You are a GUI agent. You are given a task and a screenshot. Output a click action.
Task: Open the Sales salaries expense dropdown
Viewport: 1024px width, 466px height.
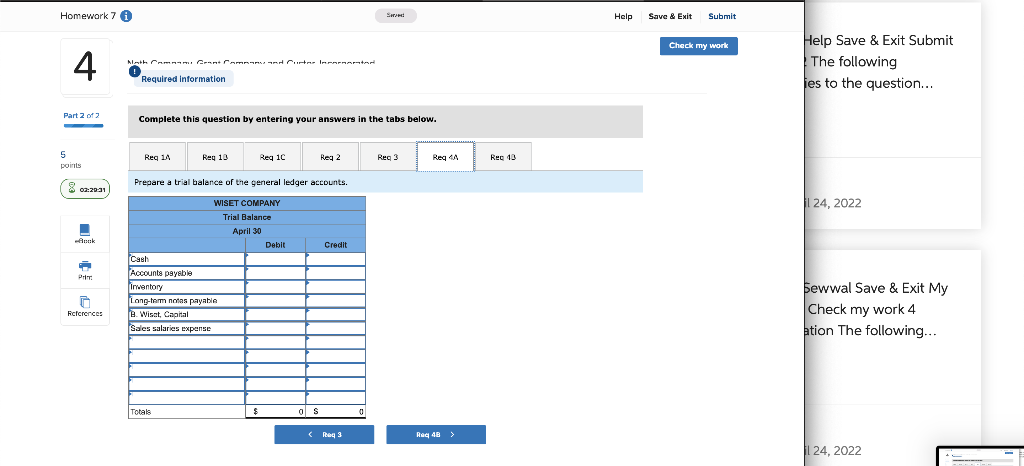coord(187,328)
